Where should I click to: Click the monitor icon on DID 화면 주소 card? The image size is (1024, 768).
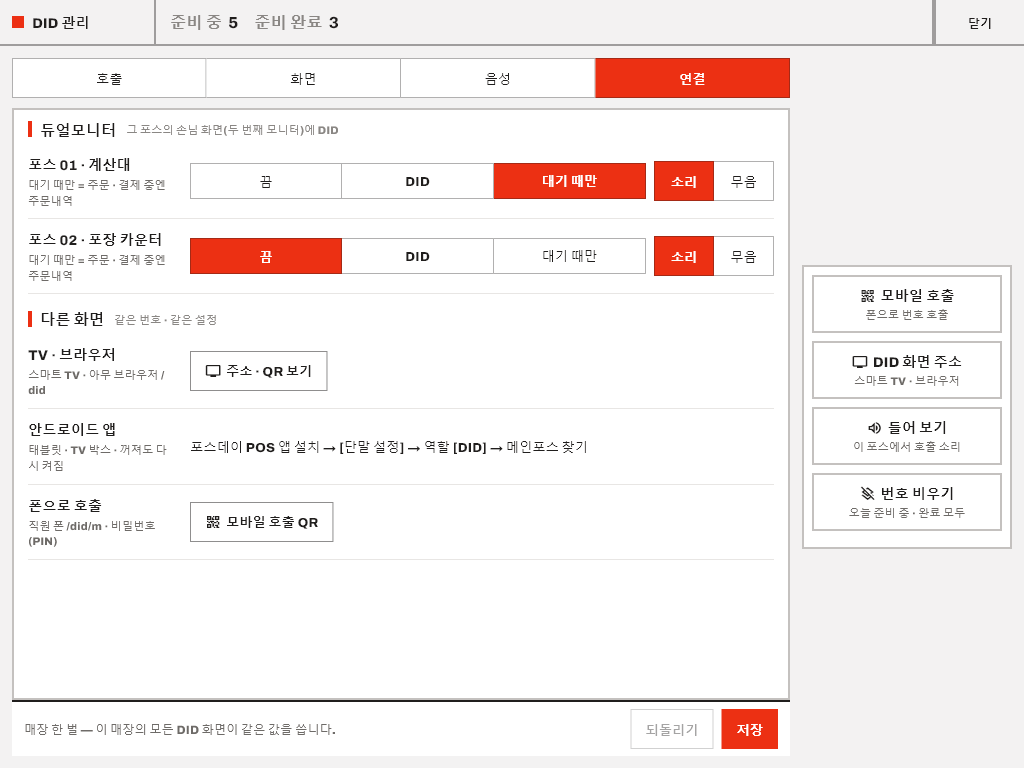(860, 362)
